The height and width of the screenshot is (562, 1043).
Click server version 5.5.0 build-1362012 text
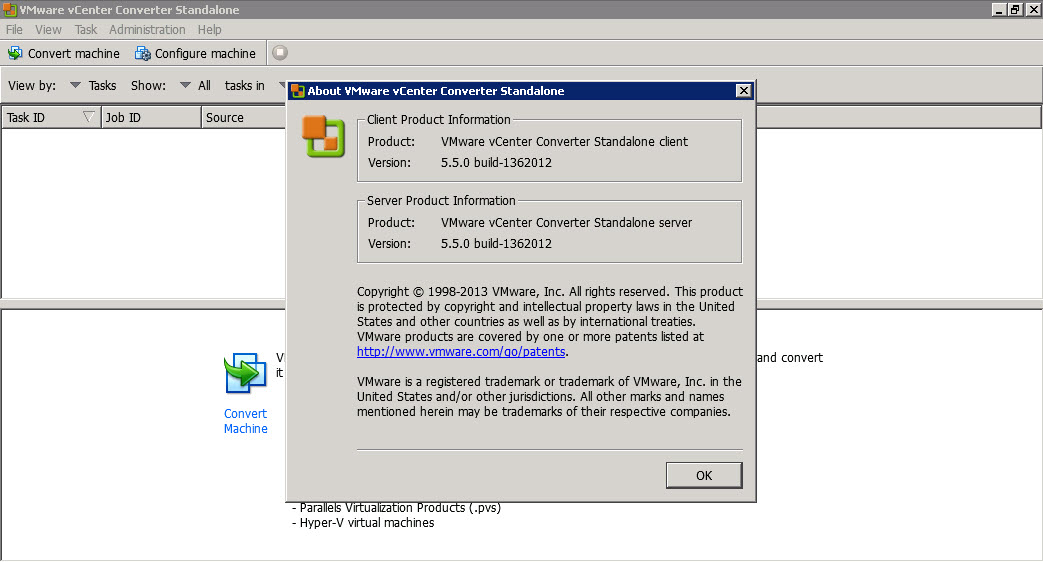[496, 244]
